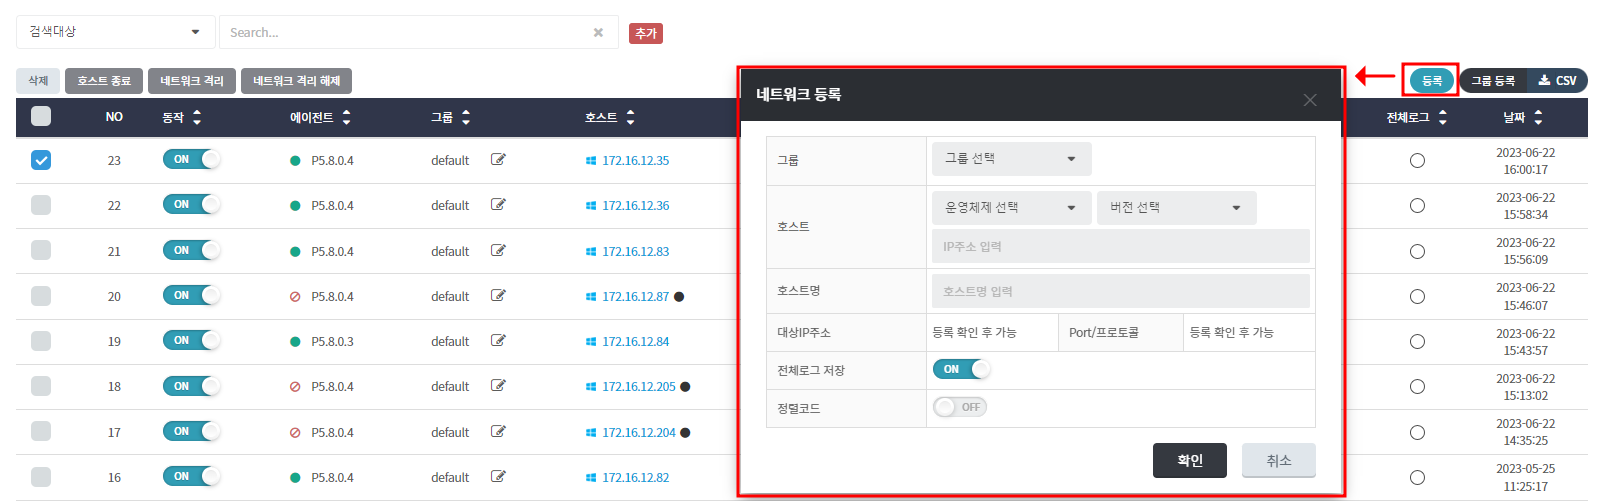Click sort arrows on the 날짜 column
Screen dimensions: 1605x501
coord(1537,117)
